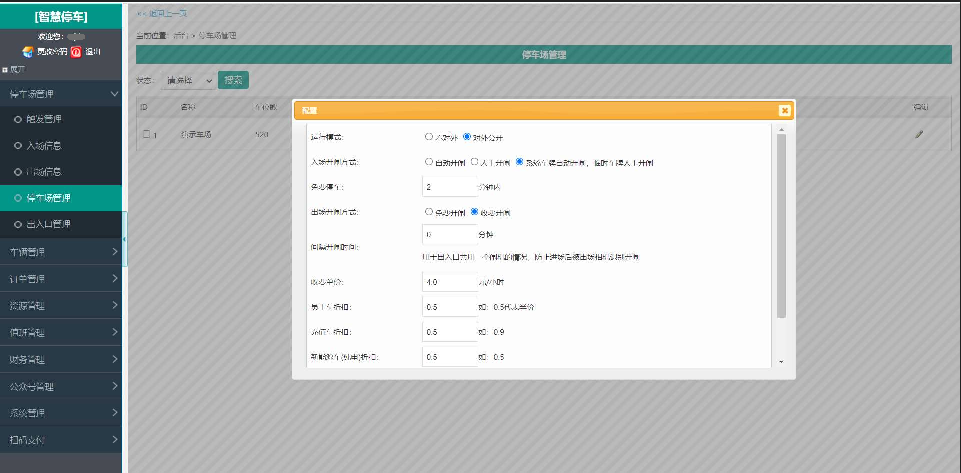Click the 返回上一页 back link

162,13
